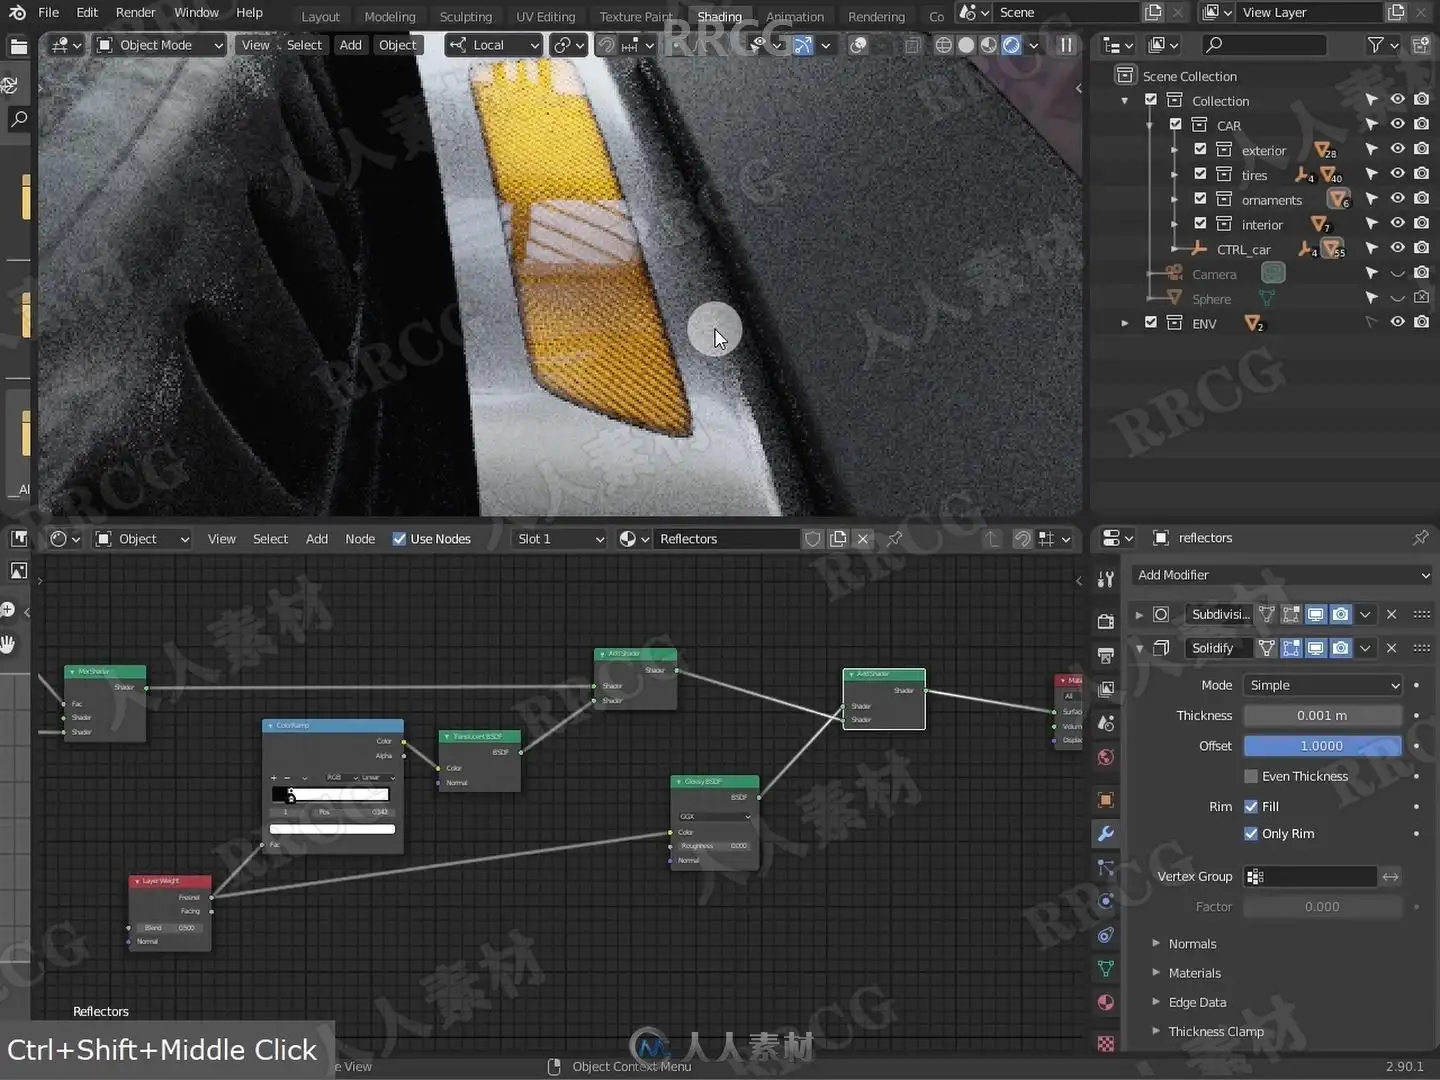The image size is (1440, 1080).
Task: Toggle Use Nodes checkbox
Action: click(x=399, y=539)
